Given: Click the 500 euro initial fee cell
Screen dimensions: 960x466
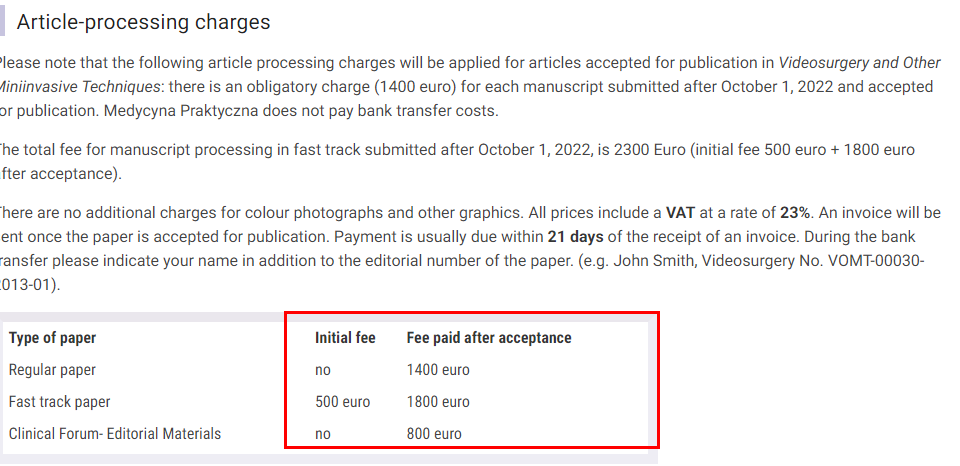Looking at the screenshot, I should (343, 402).
